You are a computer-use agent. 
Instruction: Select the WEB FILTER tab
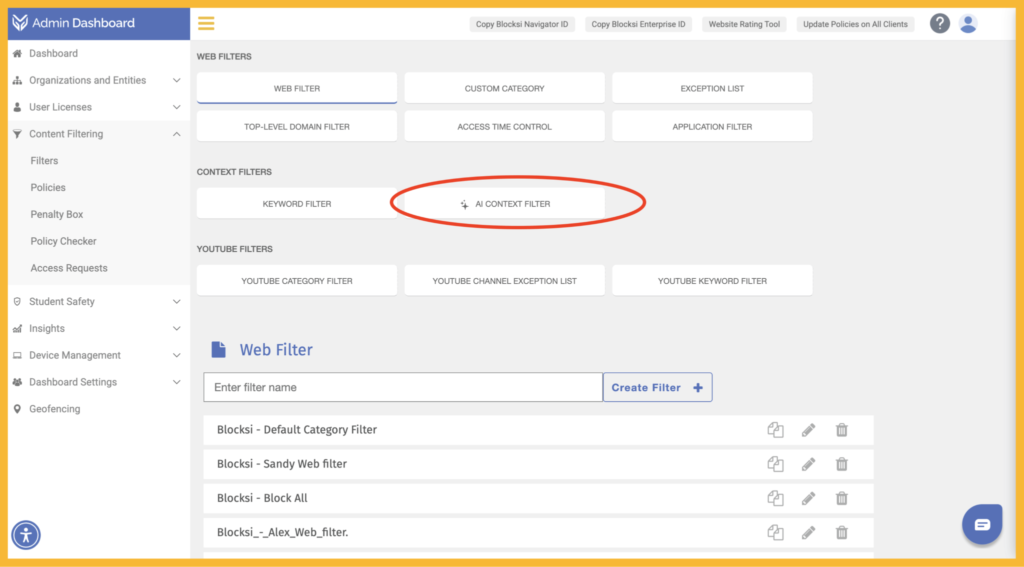click(296, 88)
